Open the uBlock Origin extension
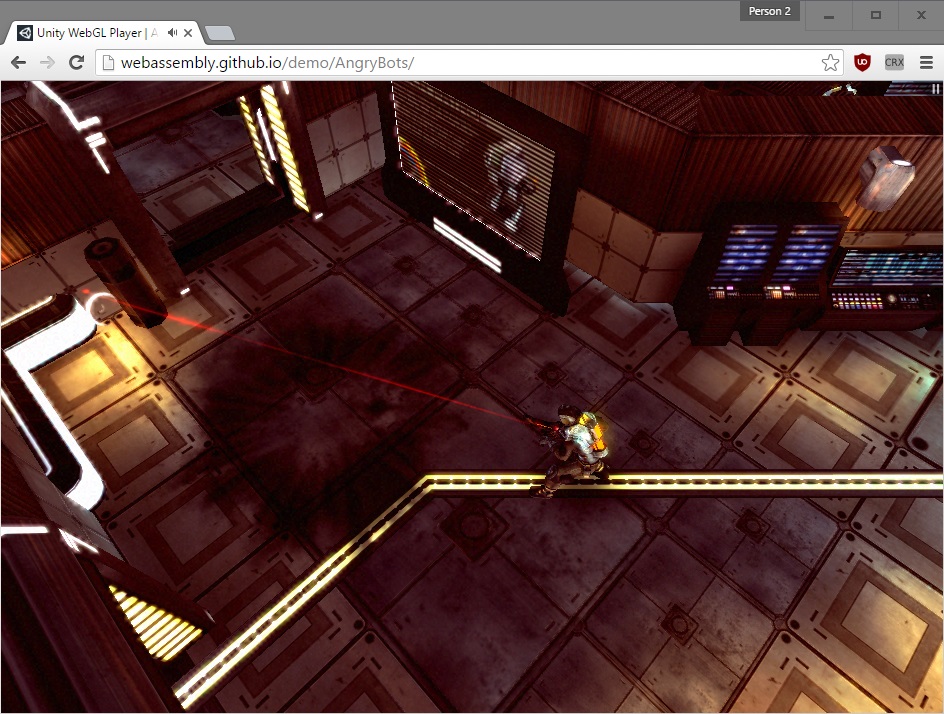This screenshot has width=944, height=714. pos(862,63)
